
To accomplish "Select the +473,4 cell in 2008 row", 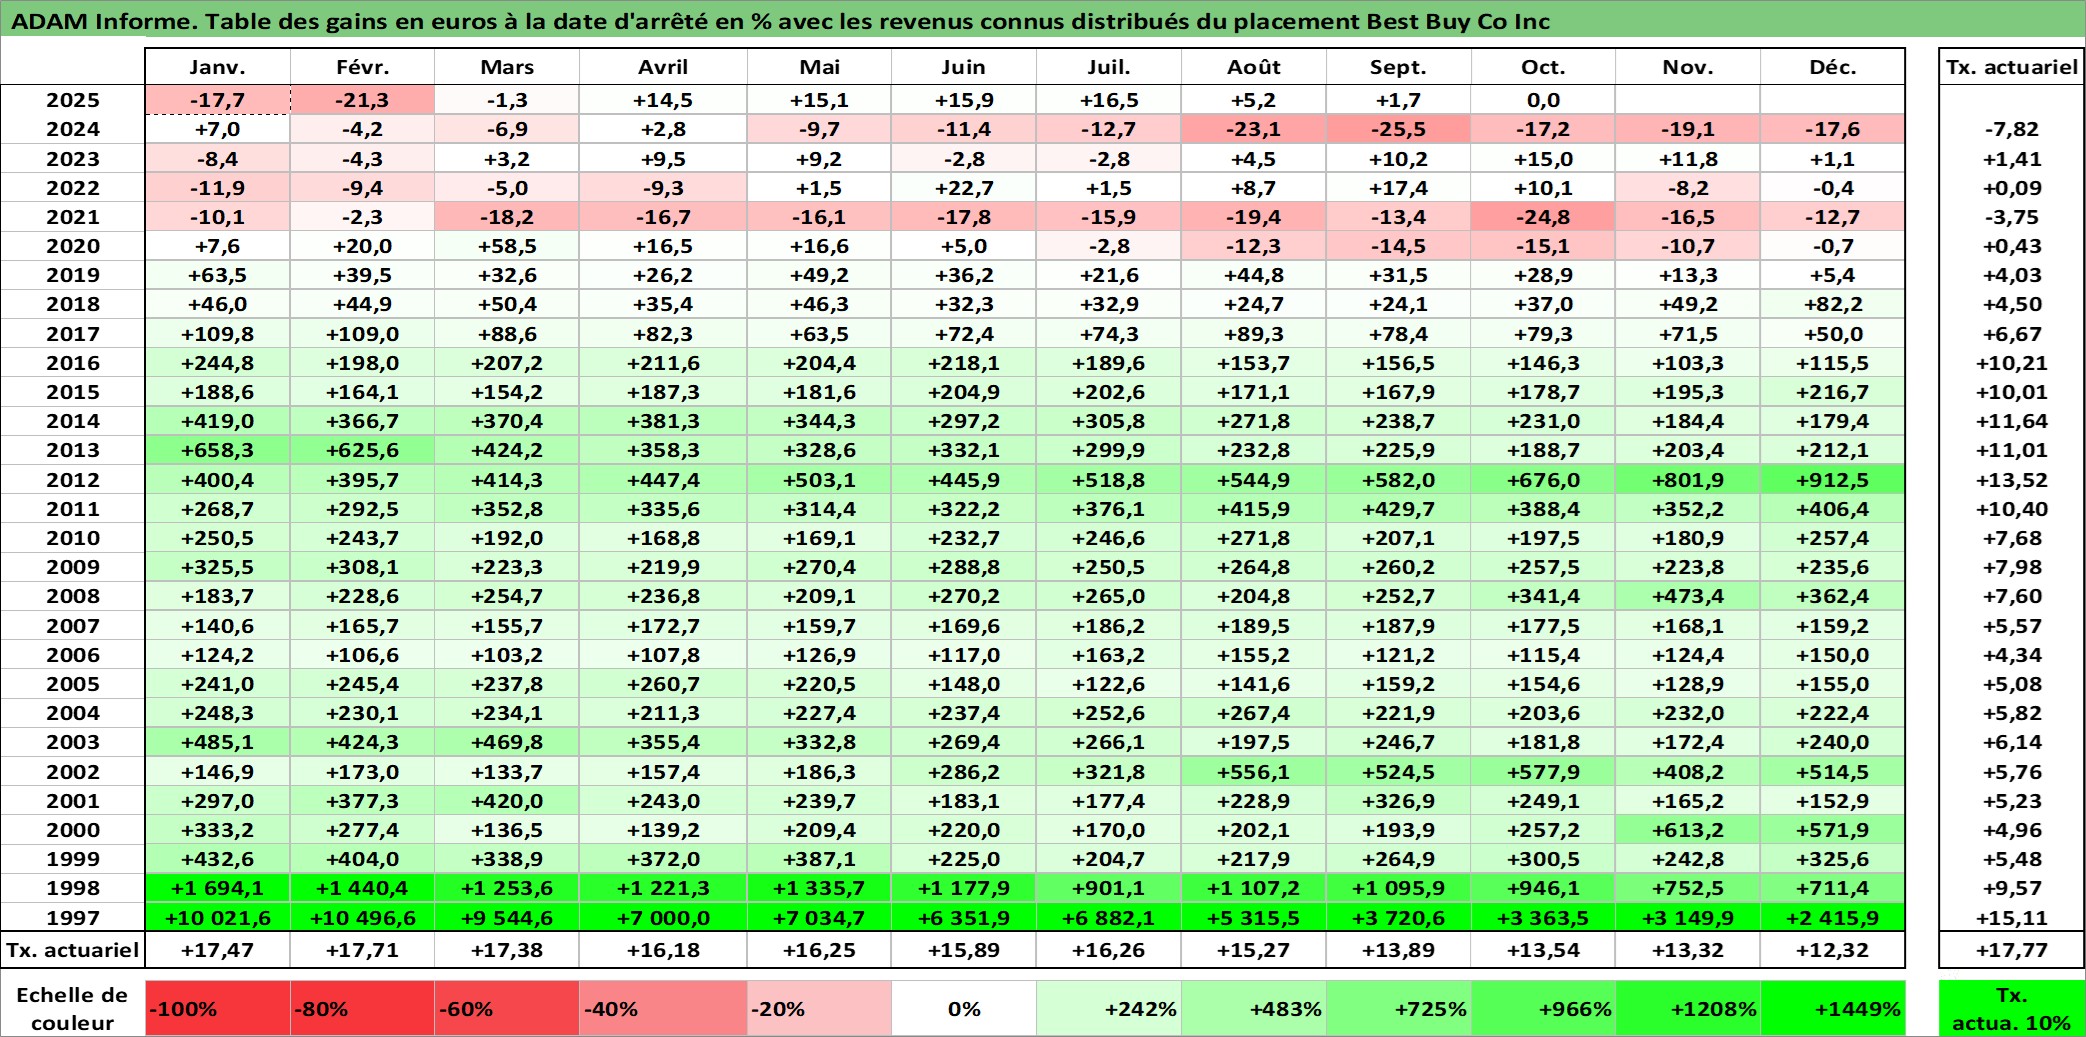I will click(1688, 596).
